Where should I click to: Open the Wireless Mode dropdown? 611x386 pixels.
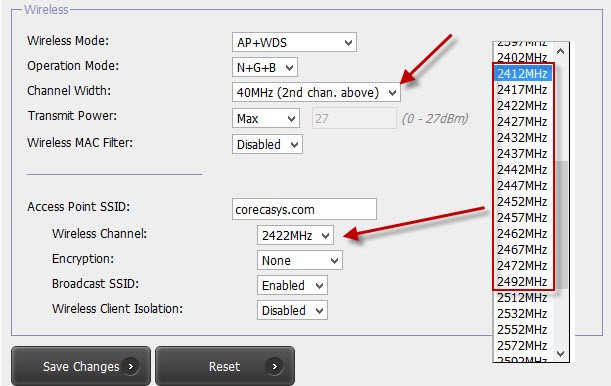tap(294, 42)
